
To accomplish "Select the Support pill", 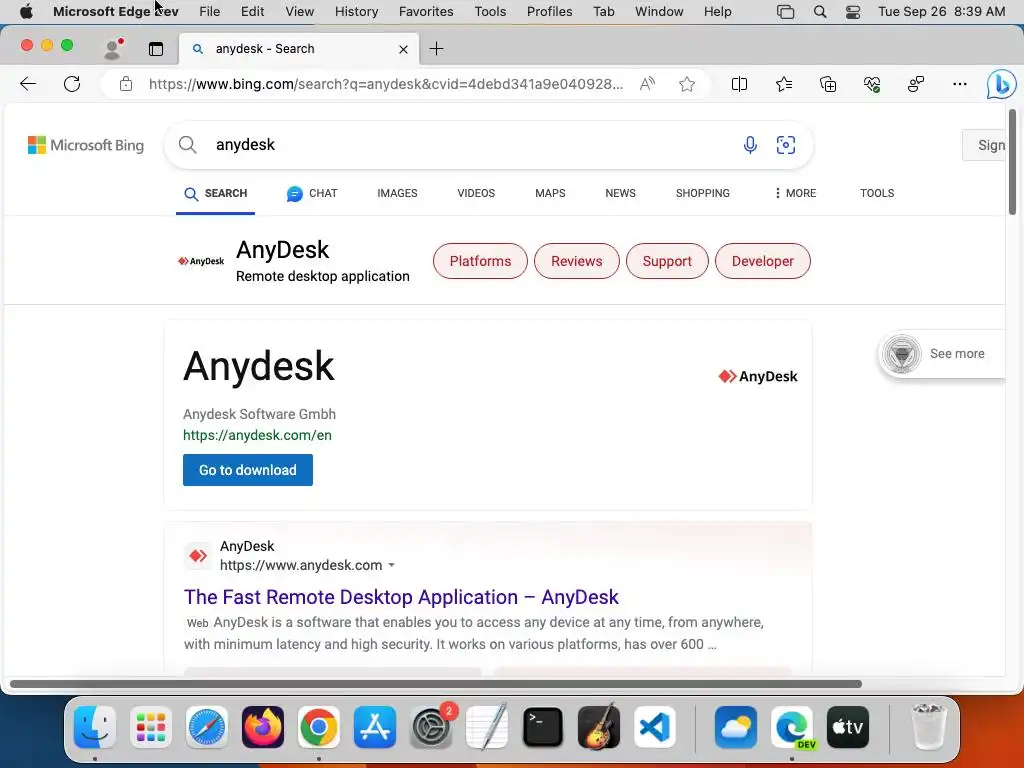I will pyautogui.click(x=667, y=261).
